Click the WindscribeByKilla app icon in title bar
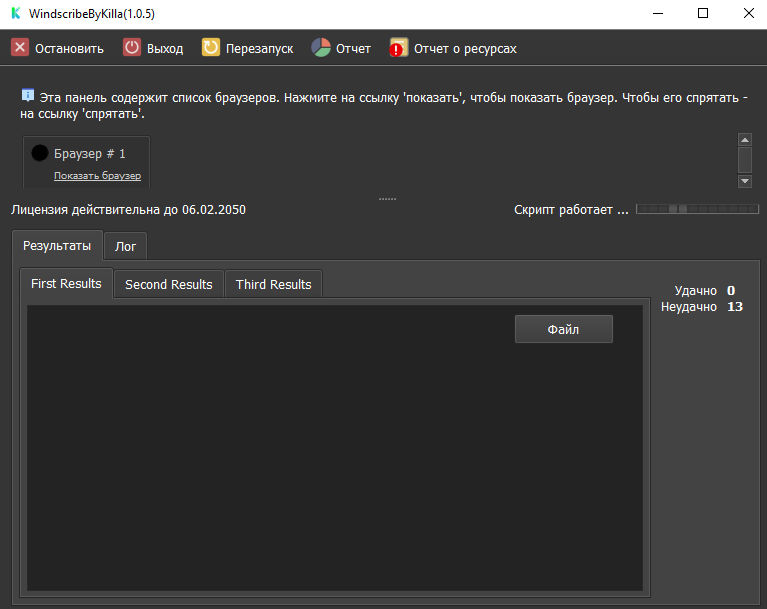 pos(15,14)
